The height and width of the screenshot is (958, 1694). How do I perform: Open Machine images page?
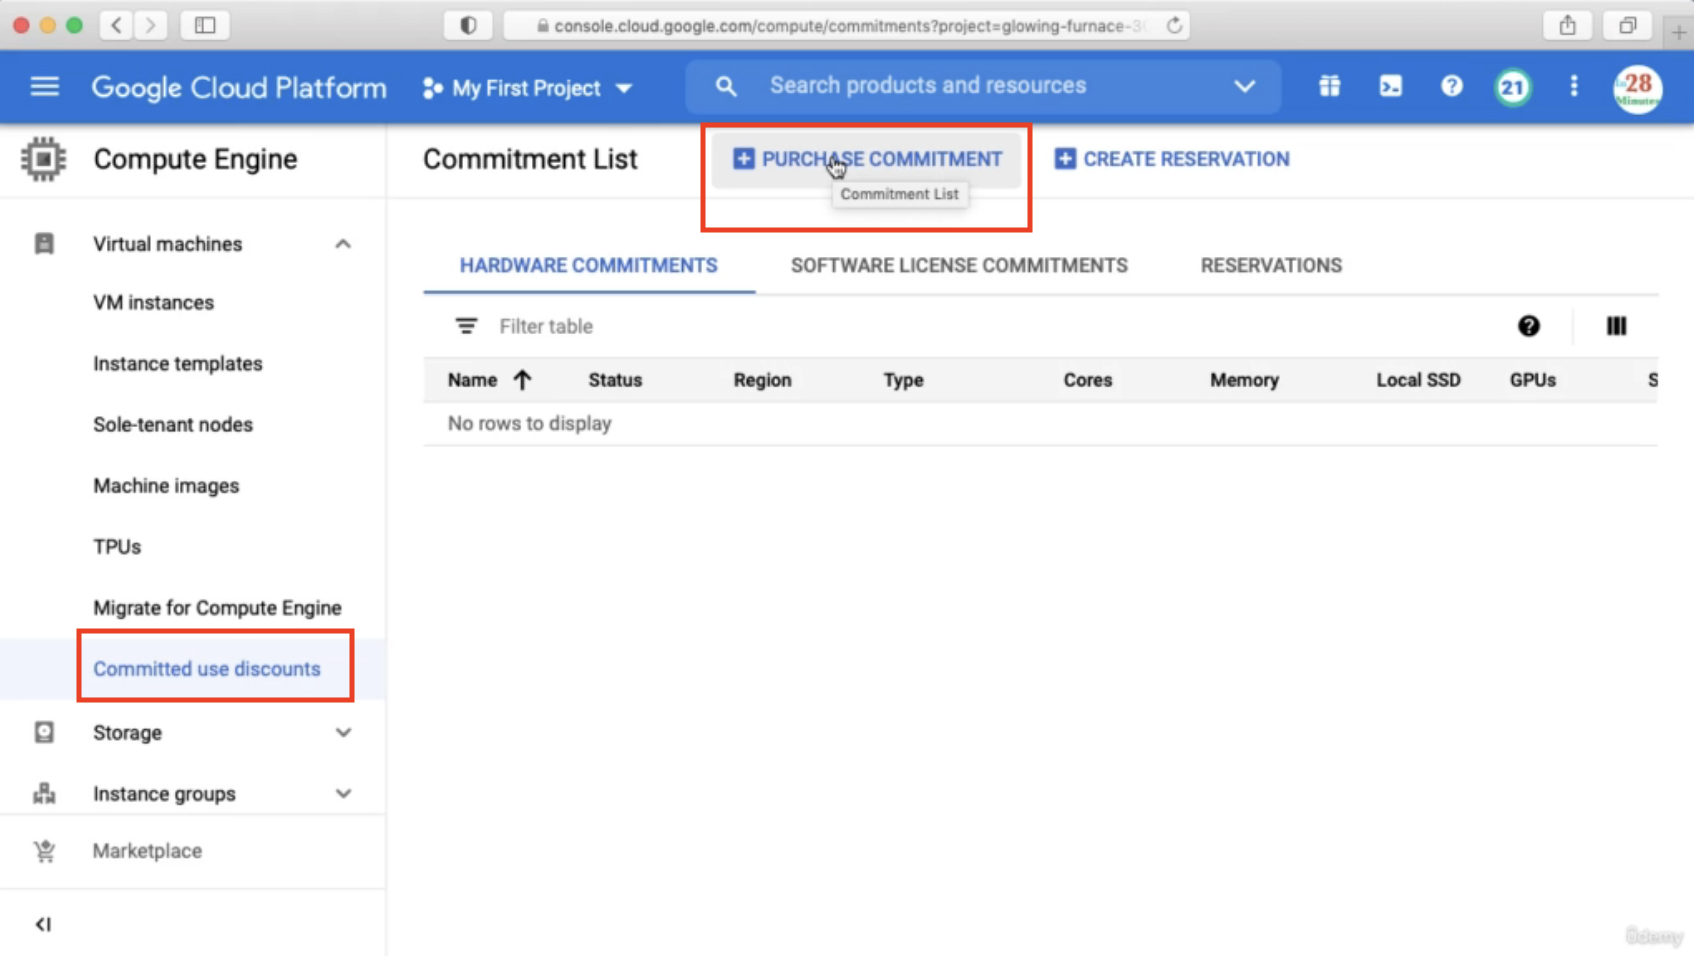[x=166, y=486]
